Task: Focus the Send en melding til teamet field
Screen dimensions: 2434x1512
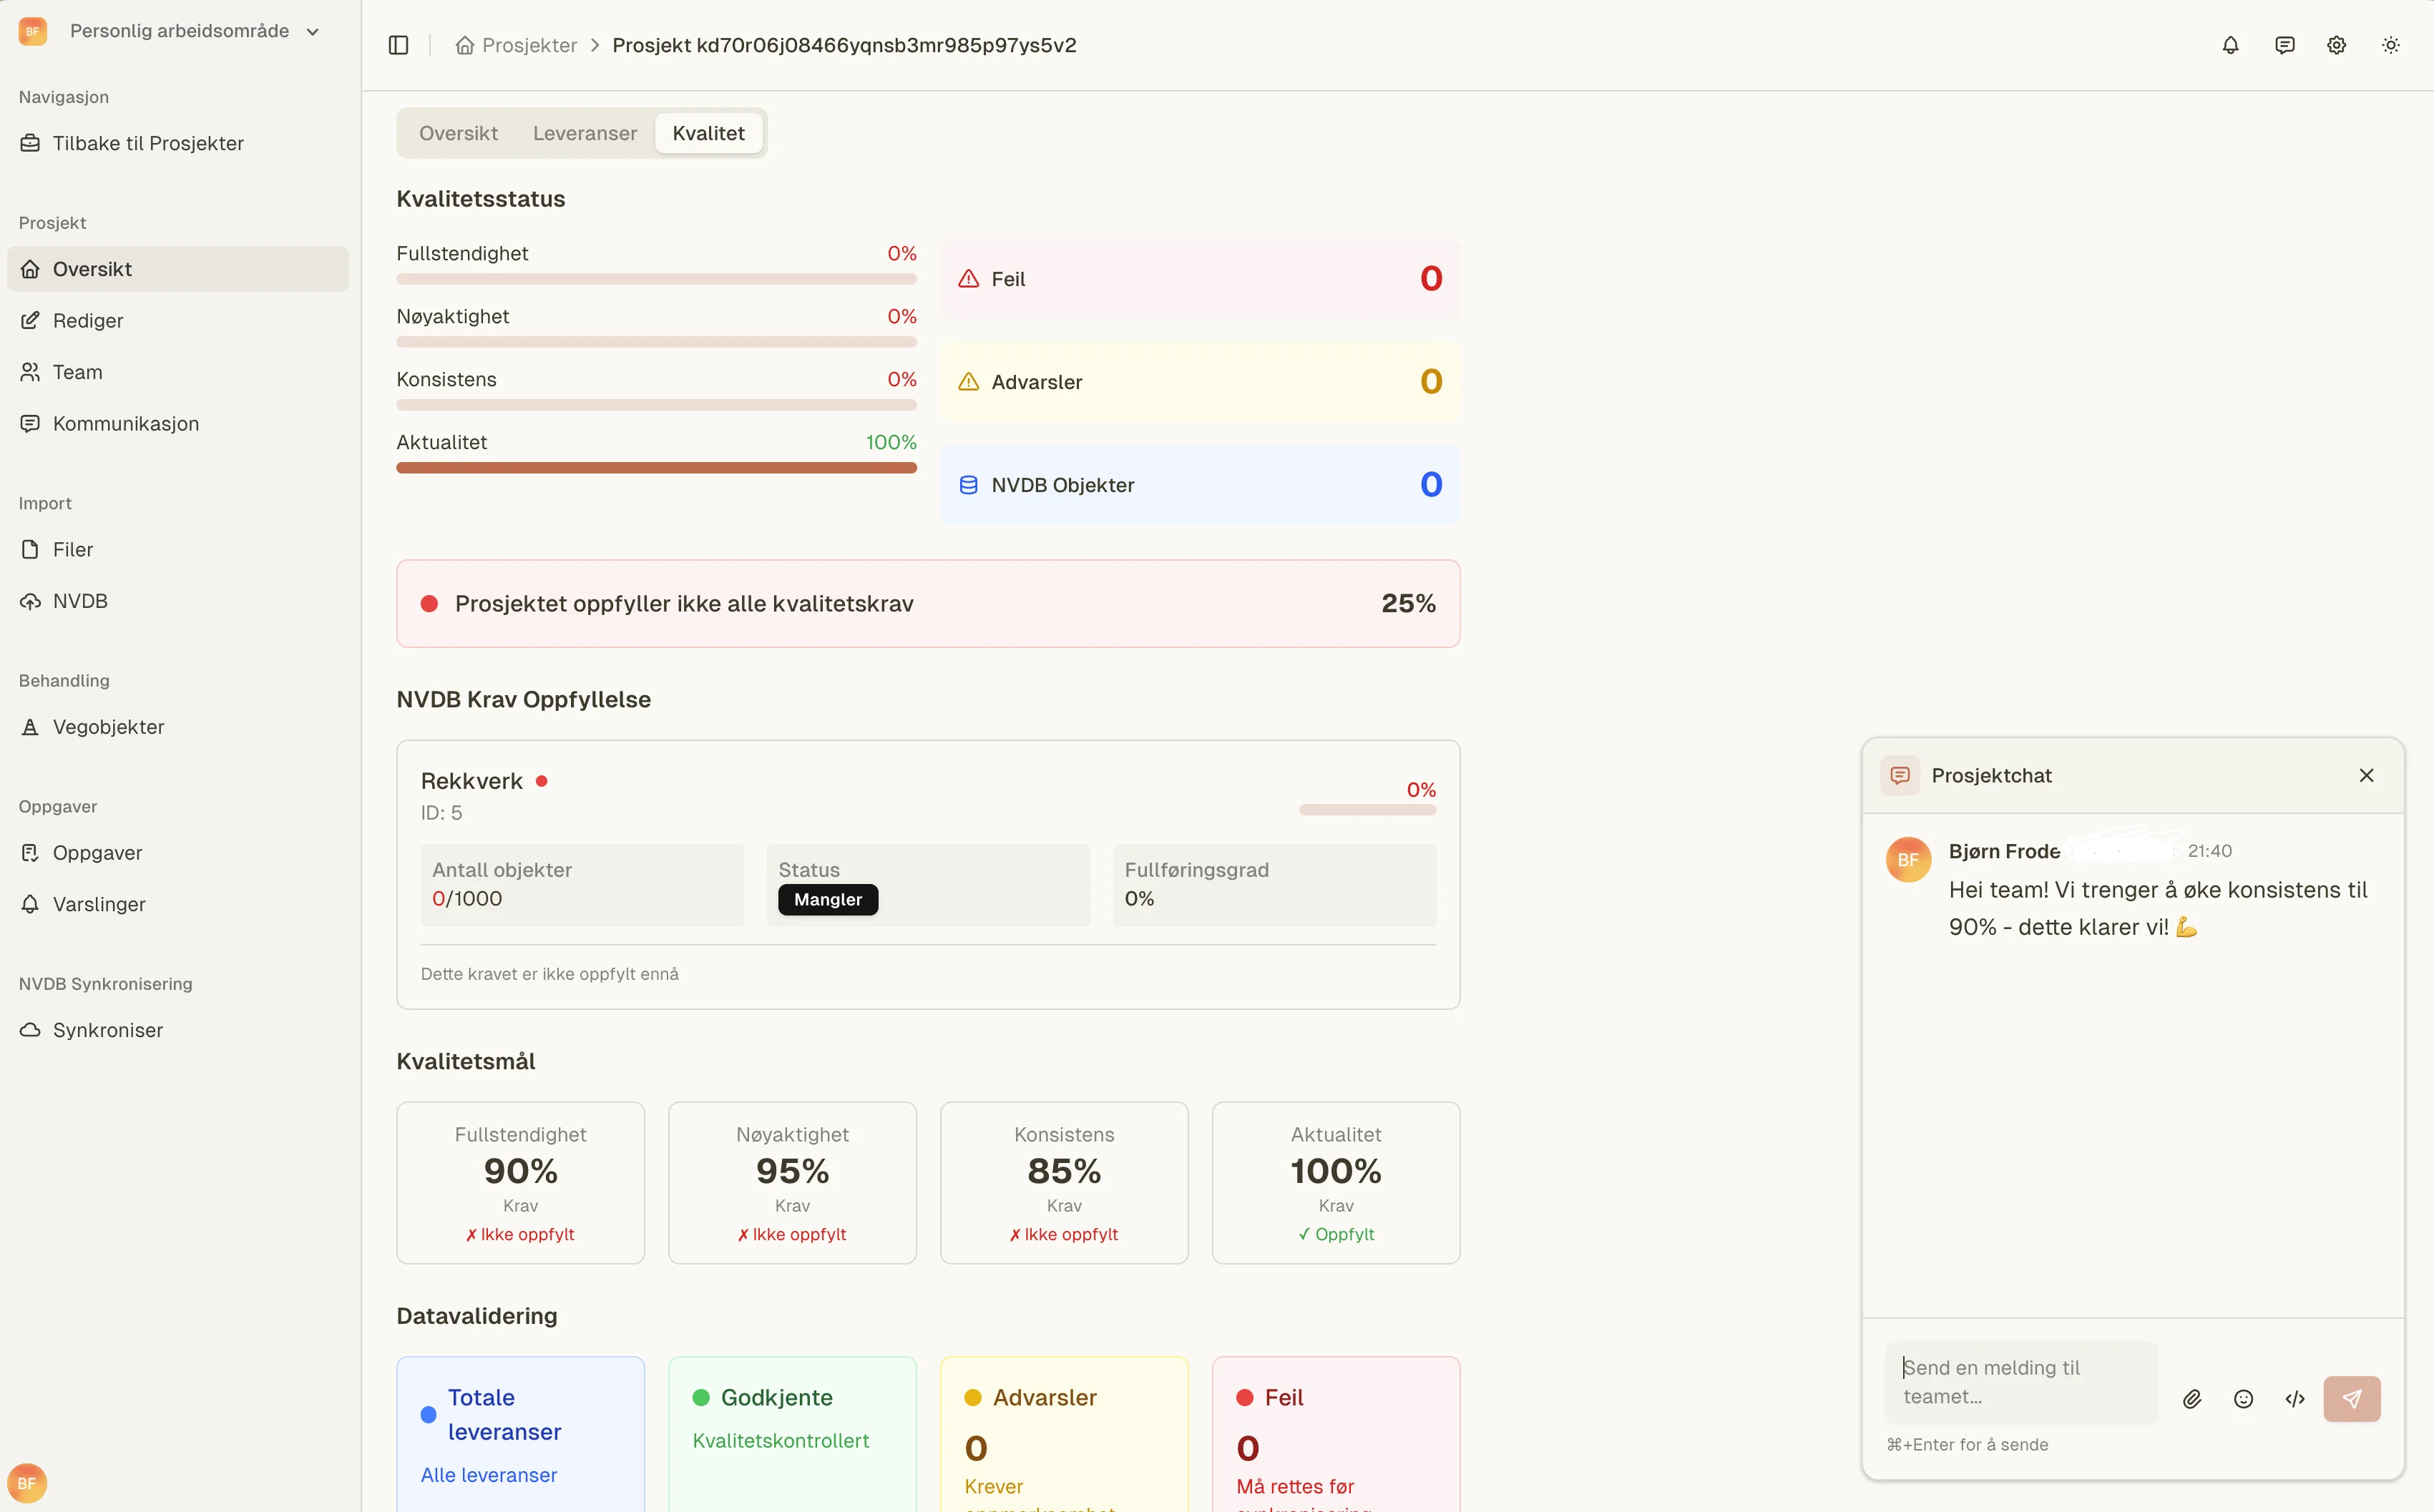Action: tap(2020, 1382)
